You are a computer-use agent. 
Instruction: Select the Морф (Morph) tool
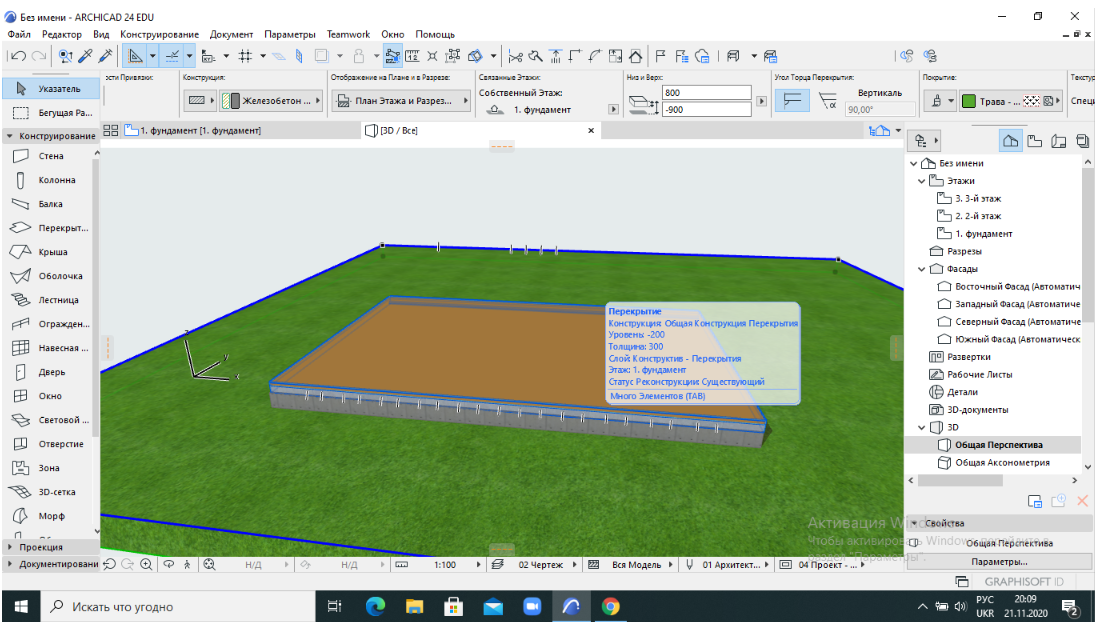[x=51, y=516]
